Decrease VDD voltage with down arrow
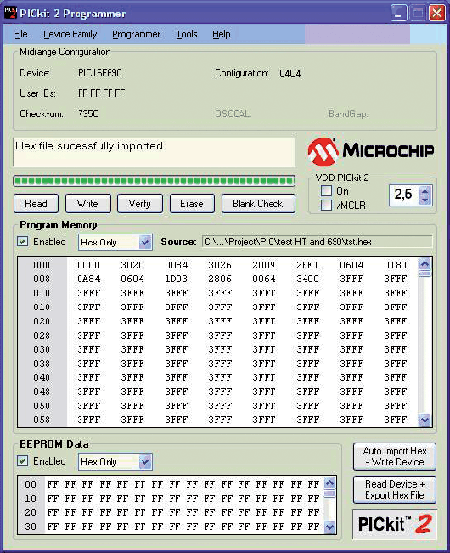Viewport: 450px width, 553px height. [425, 200]
